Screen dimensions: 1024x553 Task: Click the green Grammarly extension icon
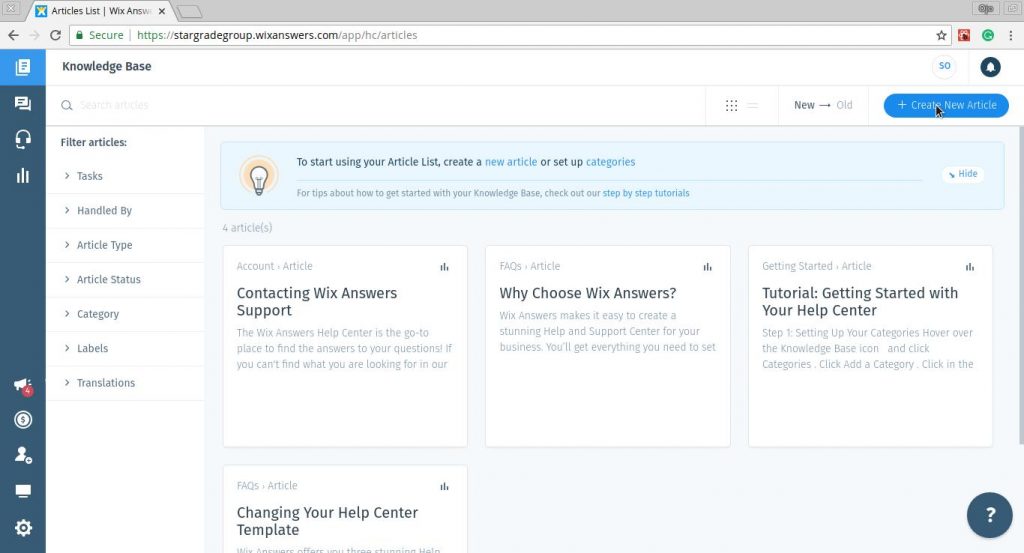(988, 35)
